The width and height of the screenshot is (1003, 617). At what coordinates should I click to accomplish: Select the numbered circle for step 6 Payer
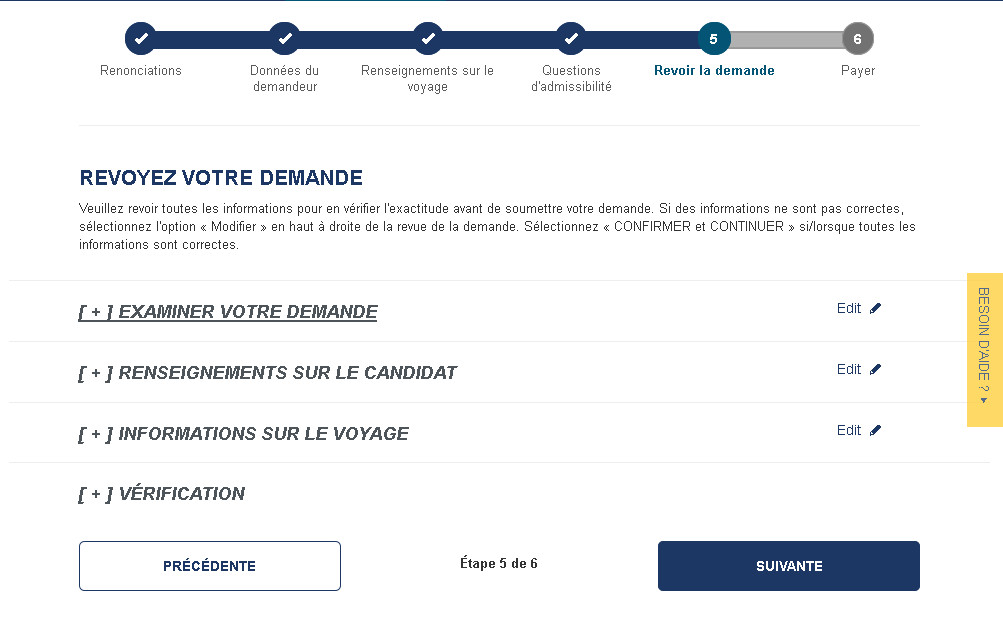point(857,39)
